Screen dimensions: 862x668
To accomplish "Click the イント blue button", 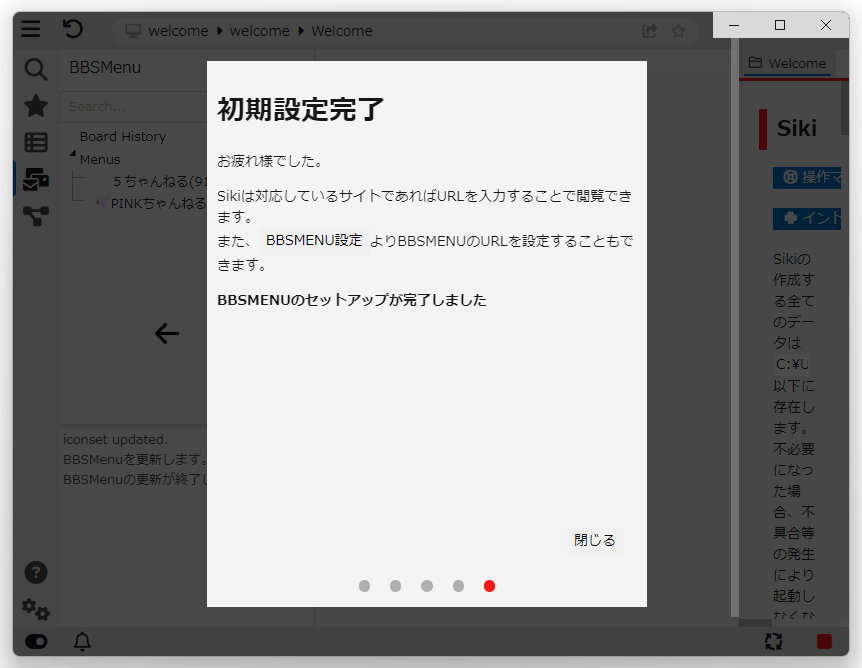I will (807, 218).
